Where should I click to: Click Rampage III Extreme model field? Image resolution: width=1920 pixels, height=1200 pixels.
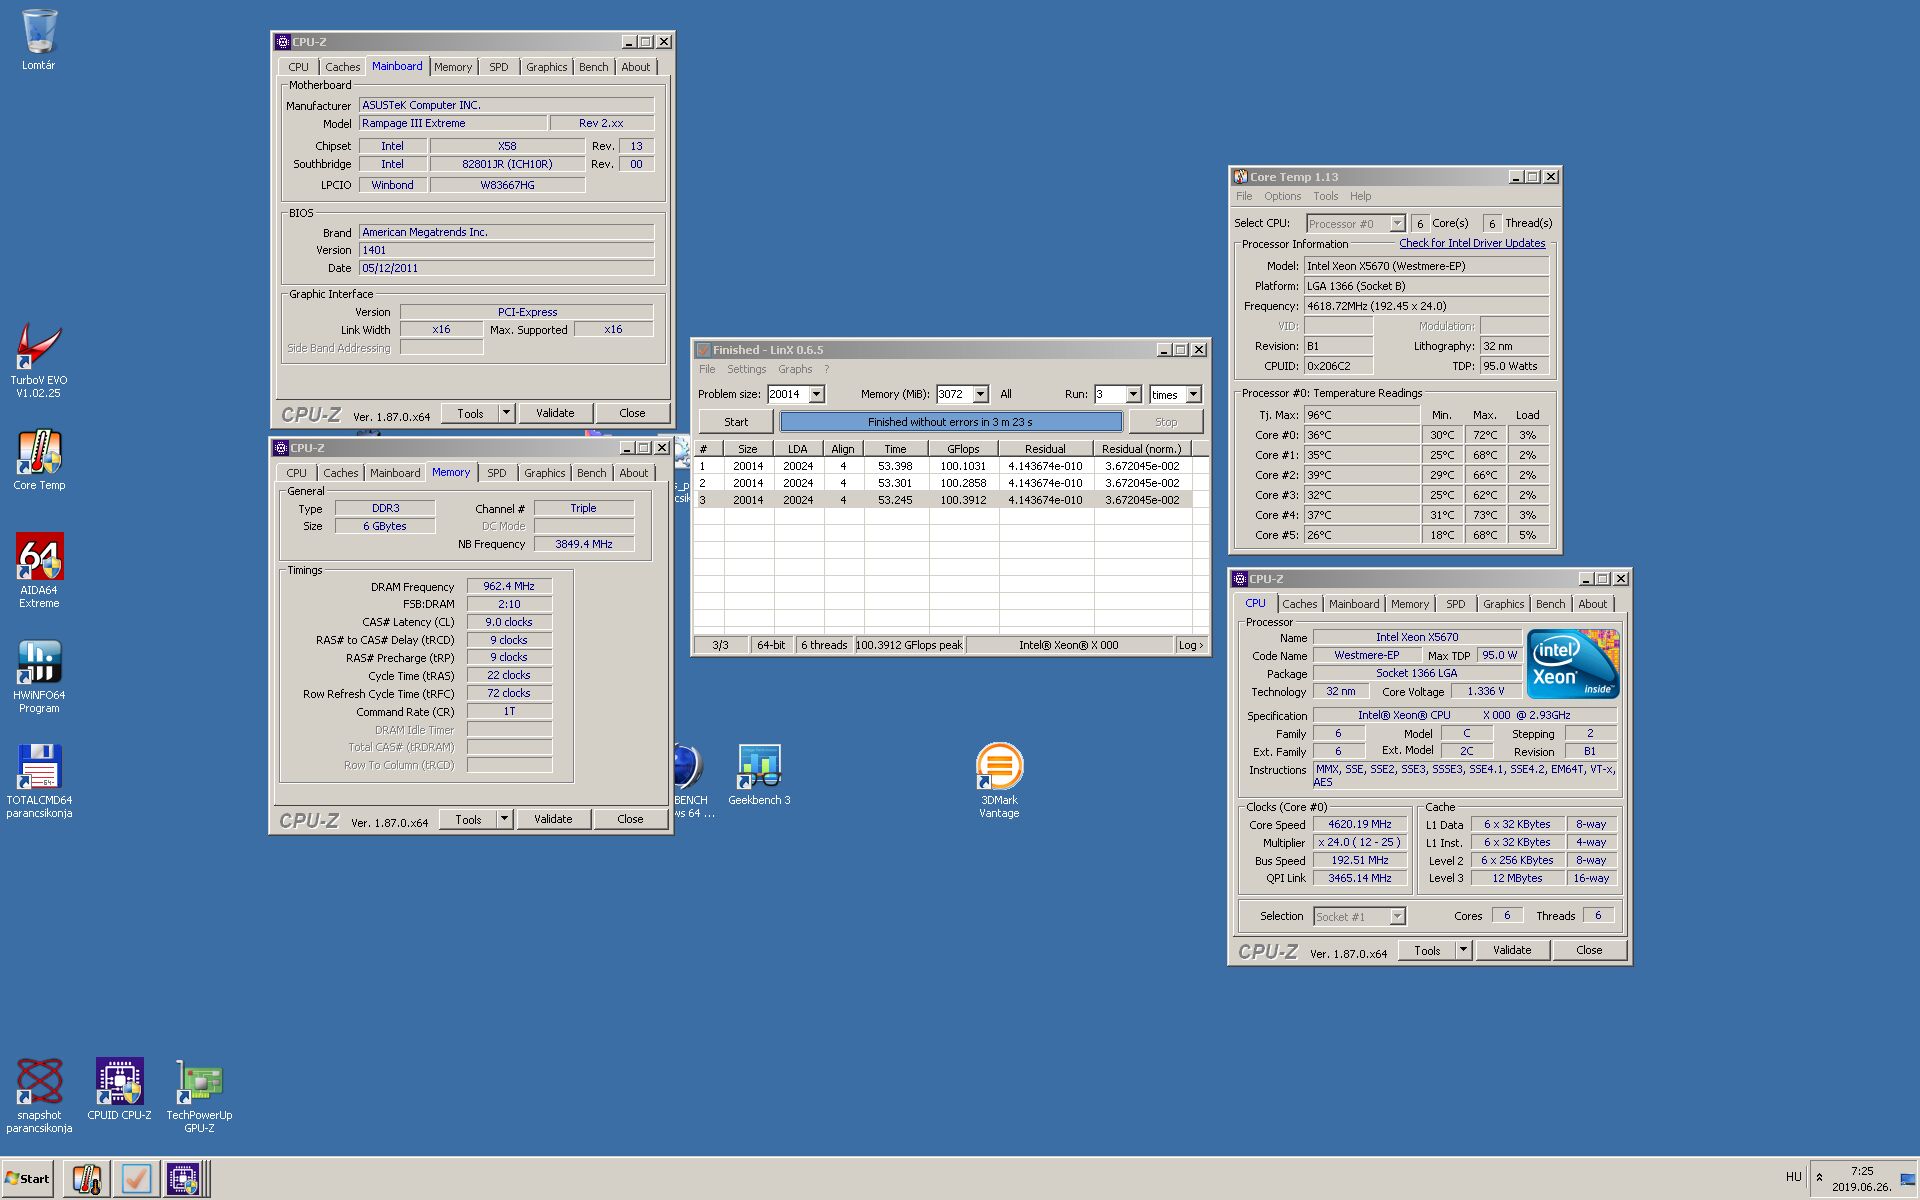(x=454, y=123)
